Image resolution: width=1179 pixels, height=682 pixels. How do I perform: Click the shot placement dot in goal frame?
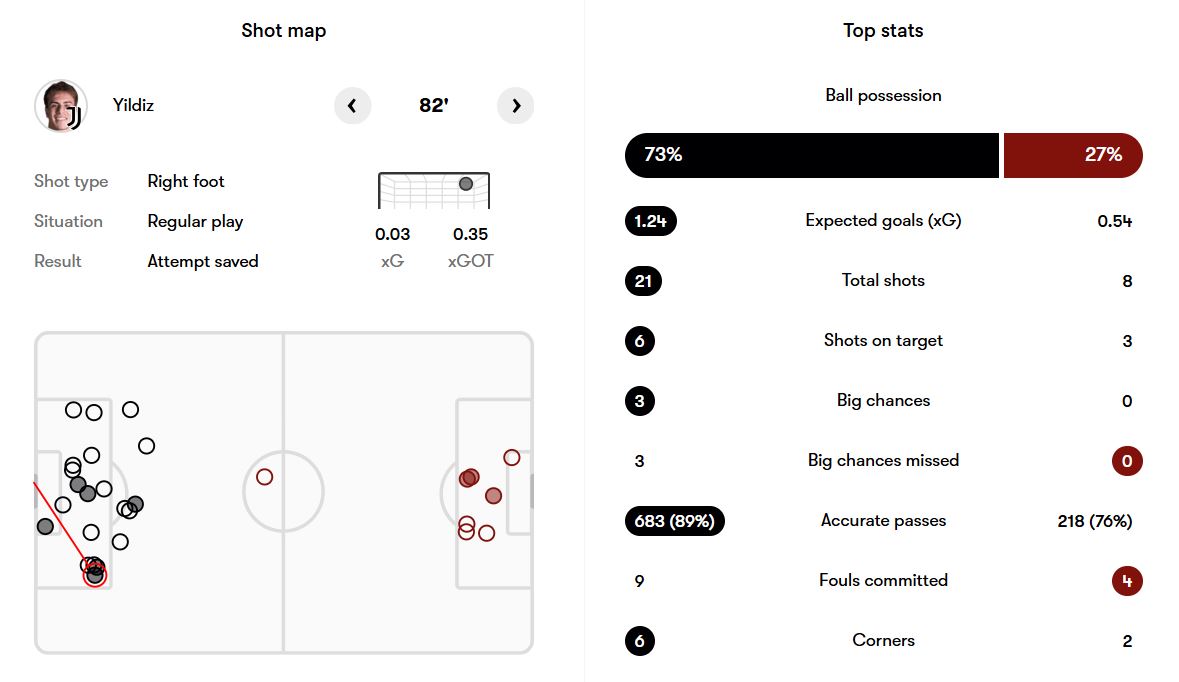466,184
